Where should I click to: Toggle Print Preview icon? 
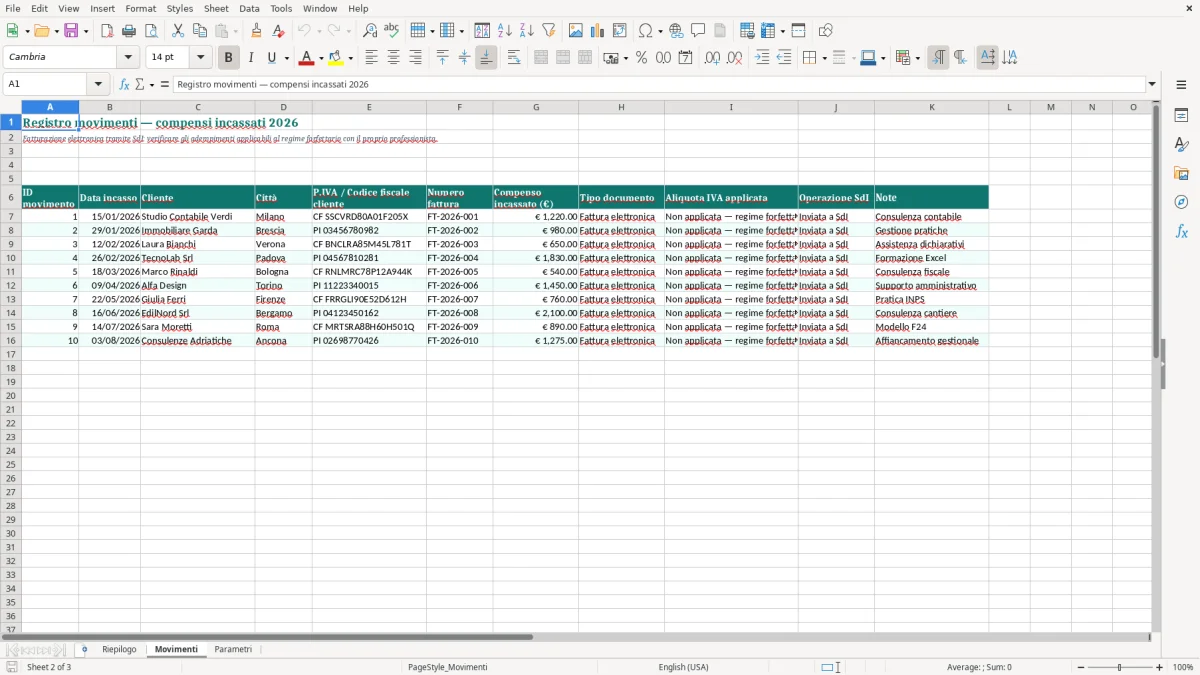(151, 31)
